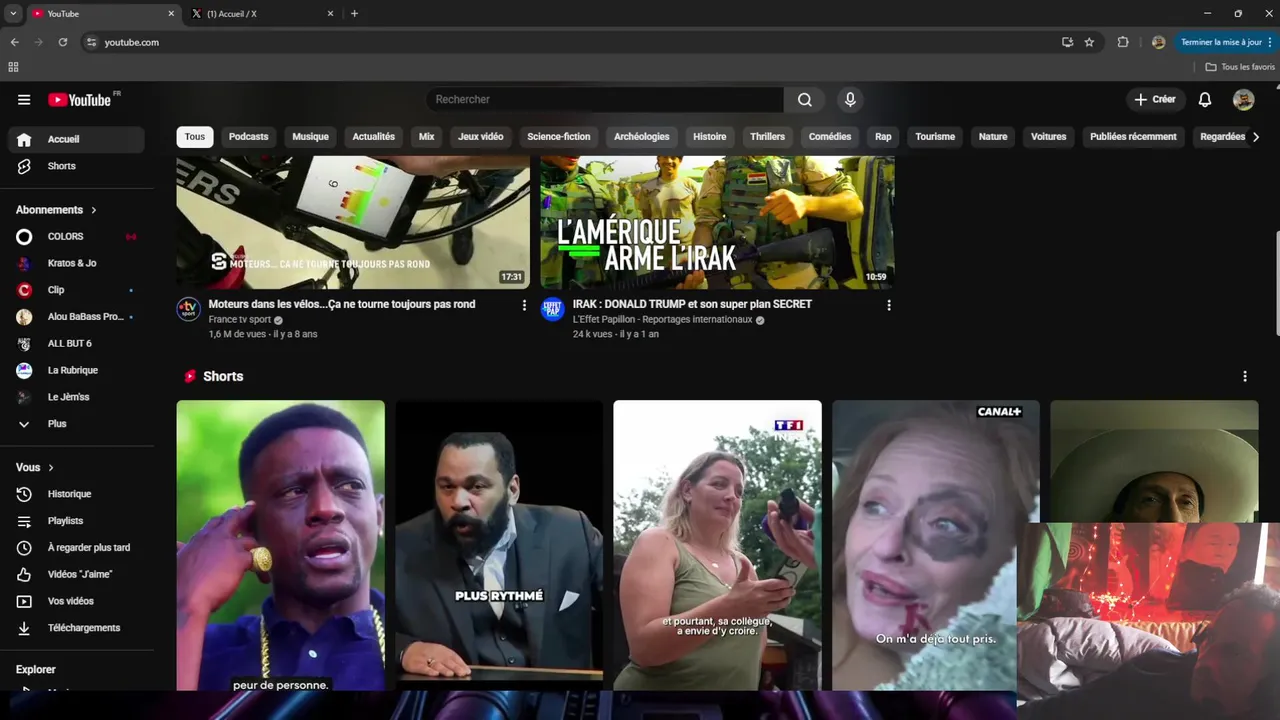
Task: Open Vidéos "J'aime" list
Action: point(76,574)
